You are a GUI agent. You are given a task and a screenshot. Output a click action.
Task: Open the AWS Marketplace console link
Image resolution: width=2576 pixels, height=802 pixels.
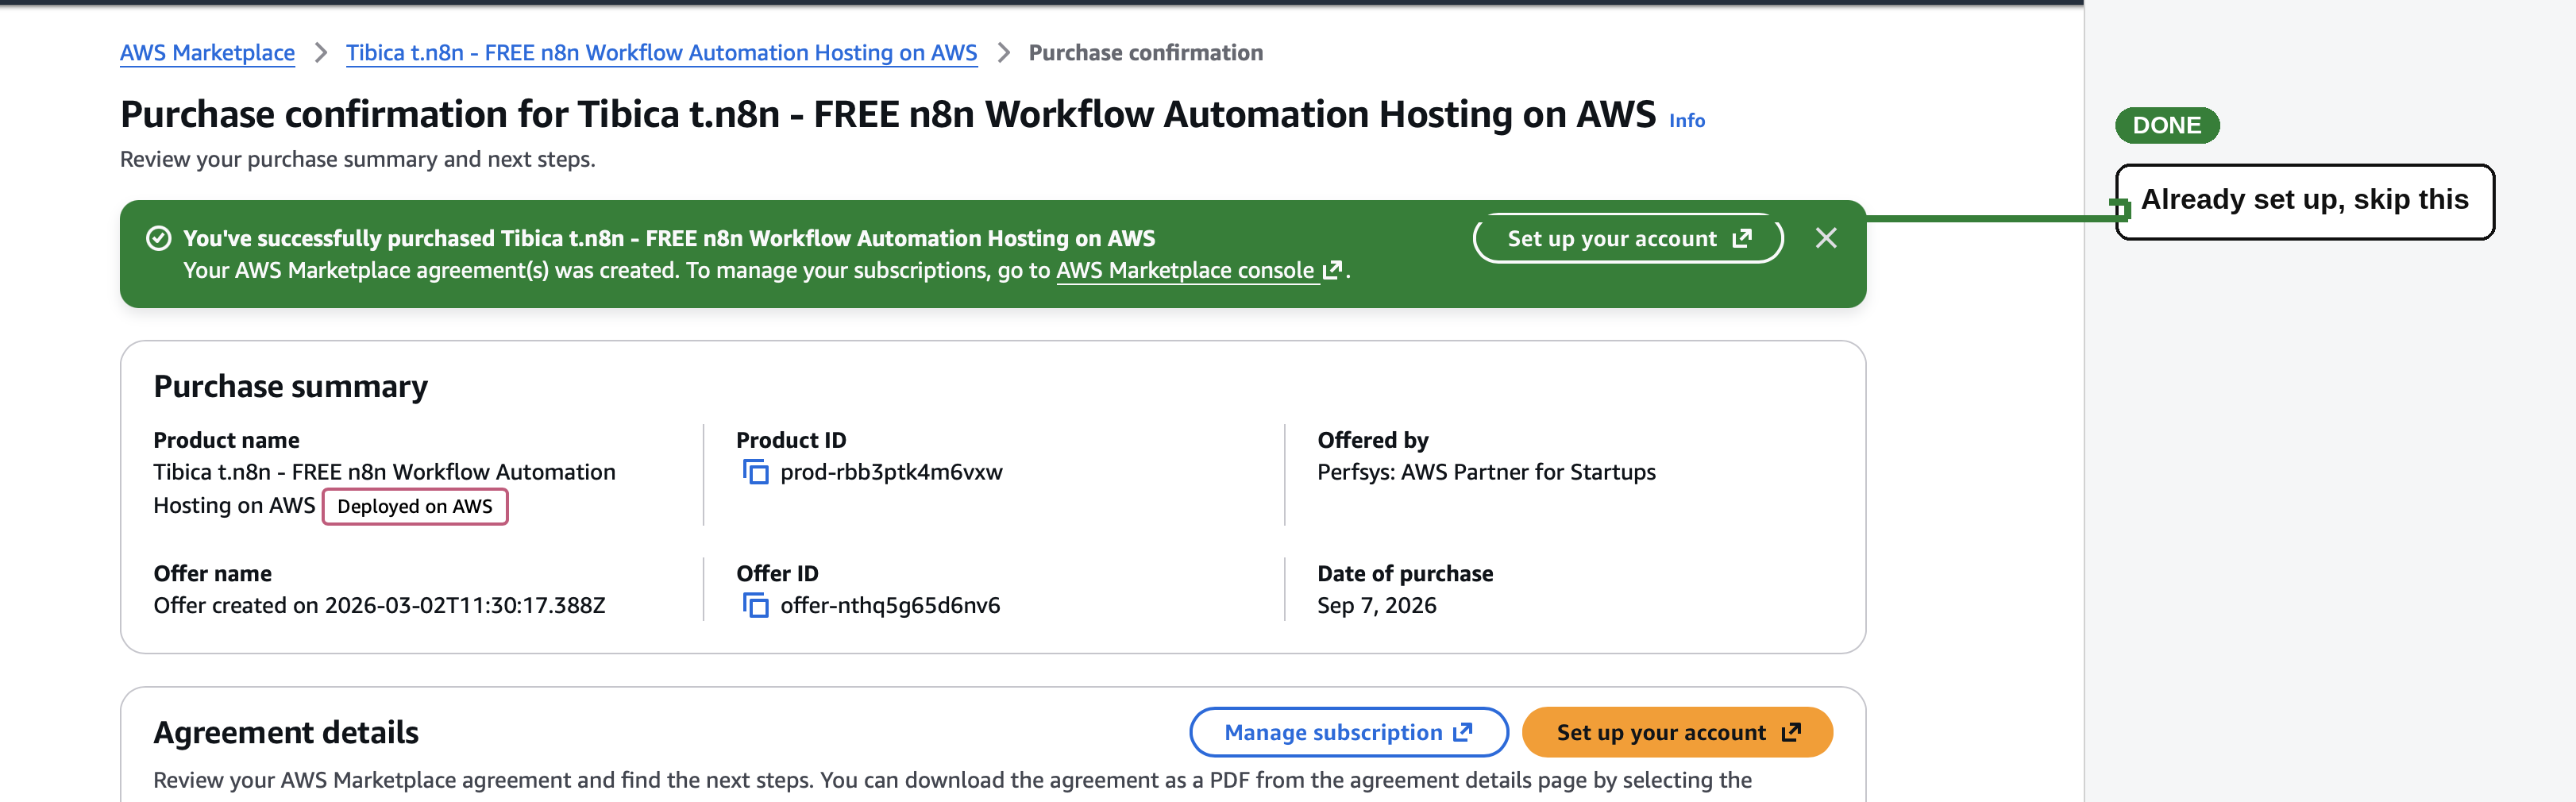pyautogui.click(x=1198, y=270)
